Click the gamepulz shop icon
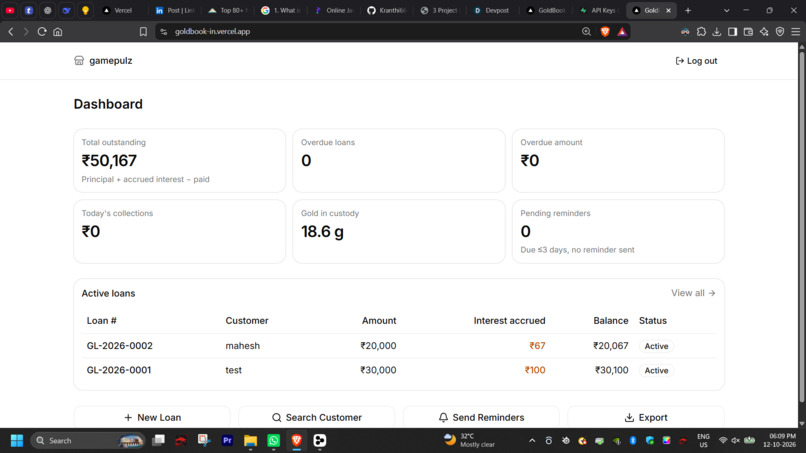The image size is (806, 453). pos(79,61)
